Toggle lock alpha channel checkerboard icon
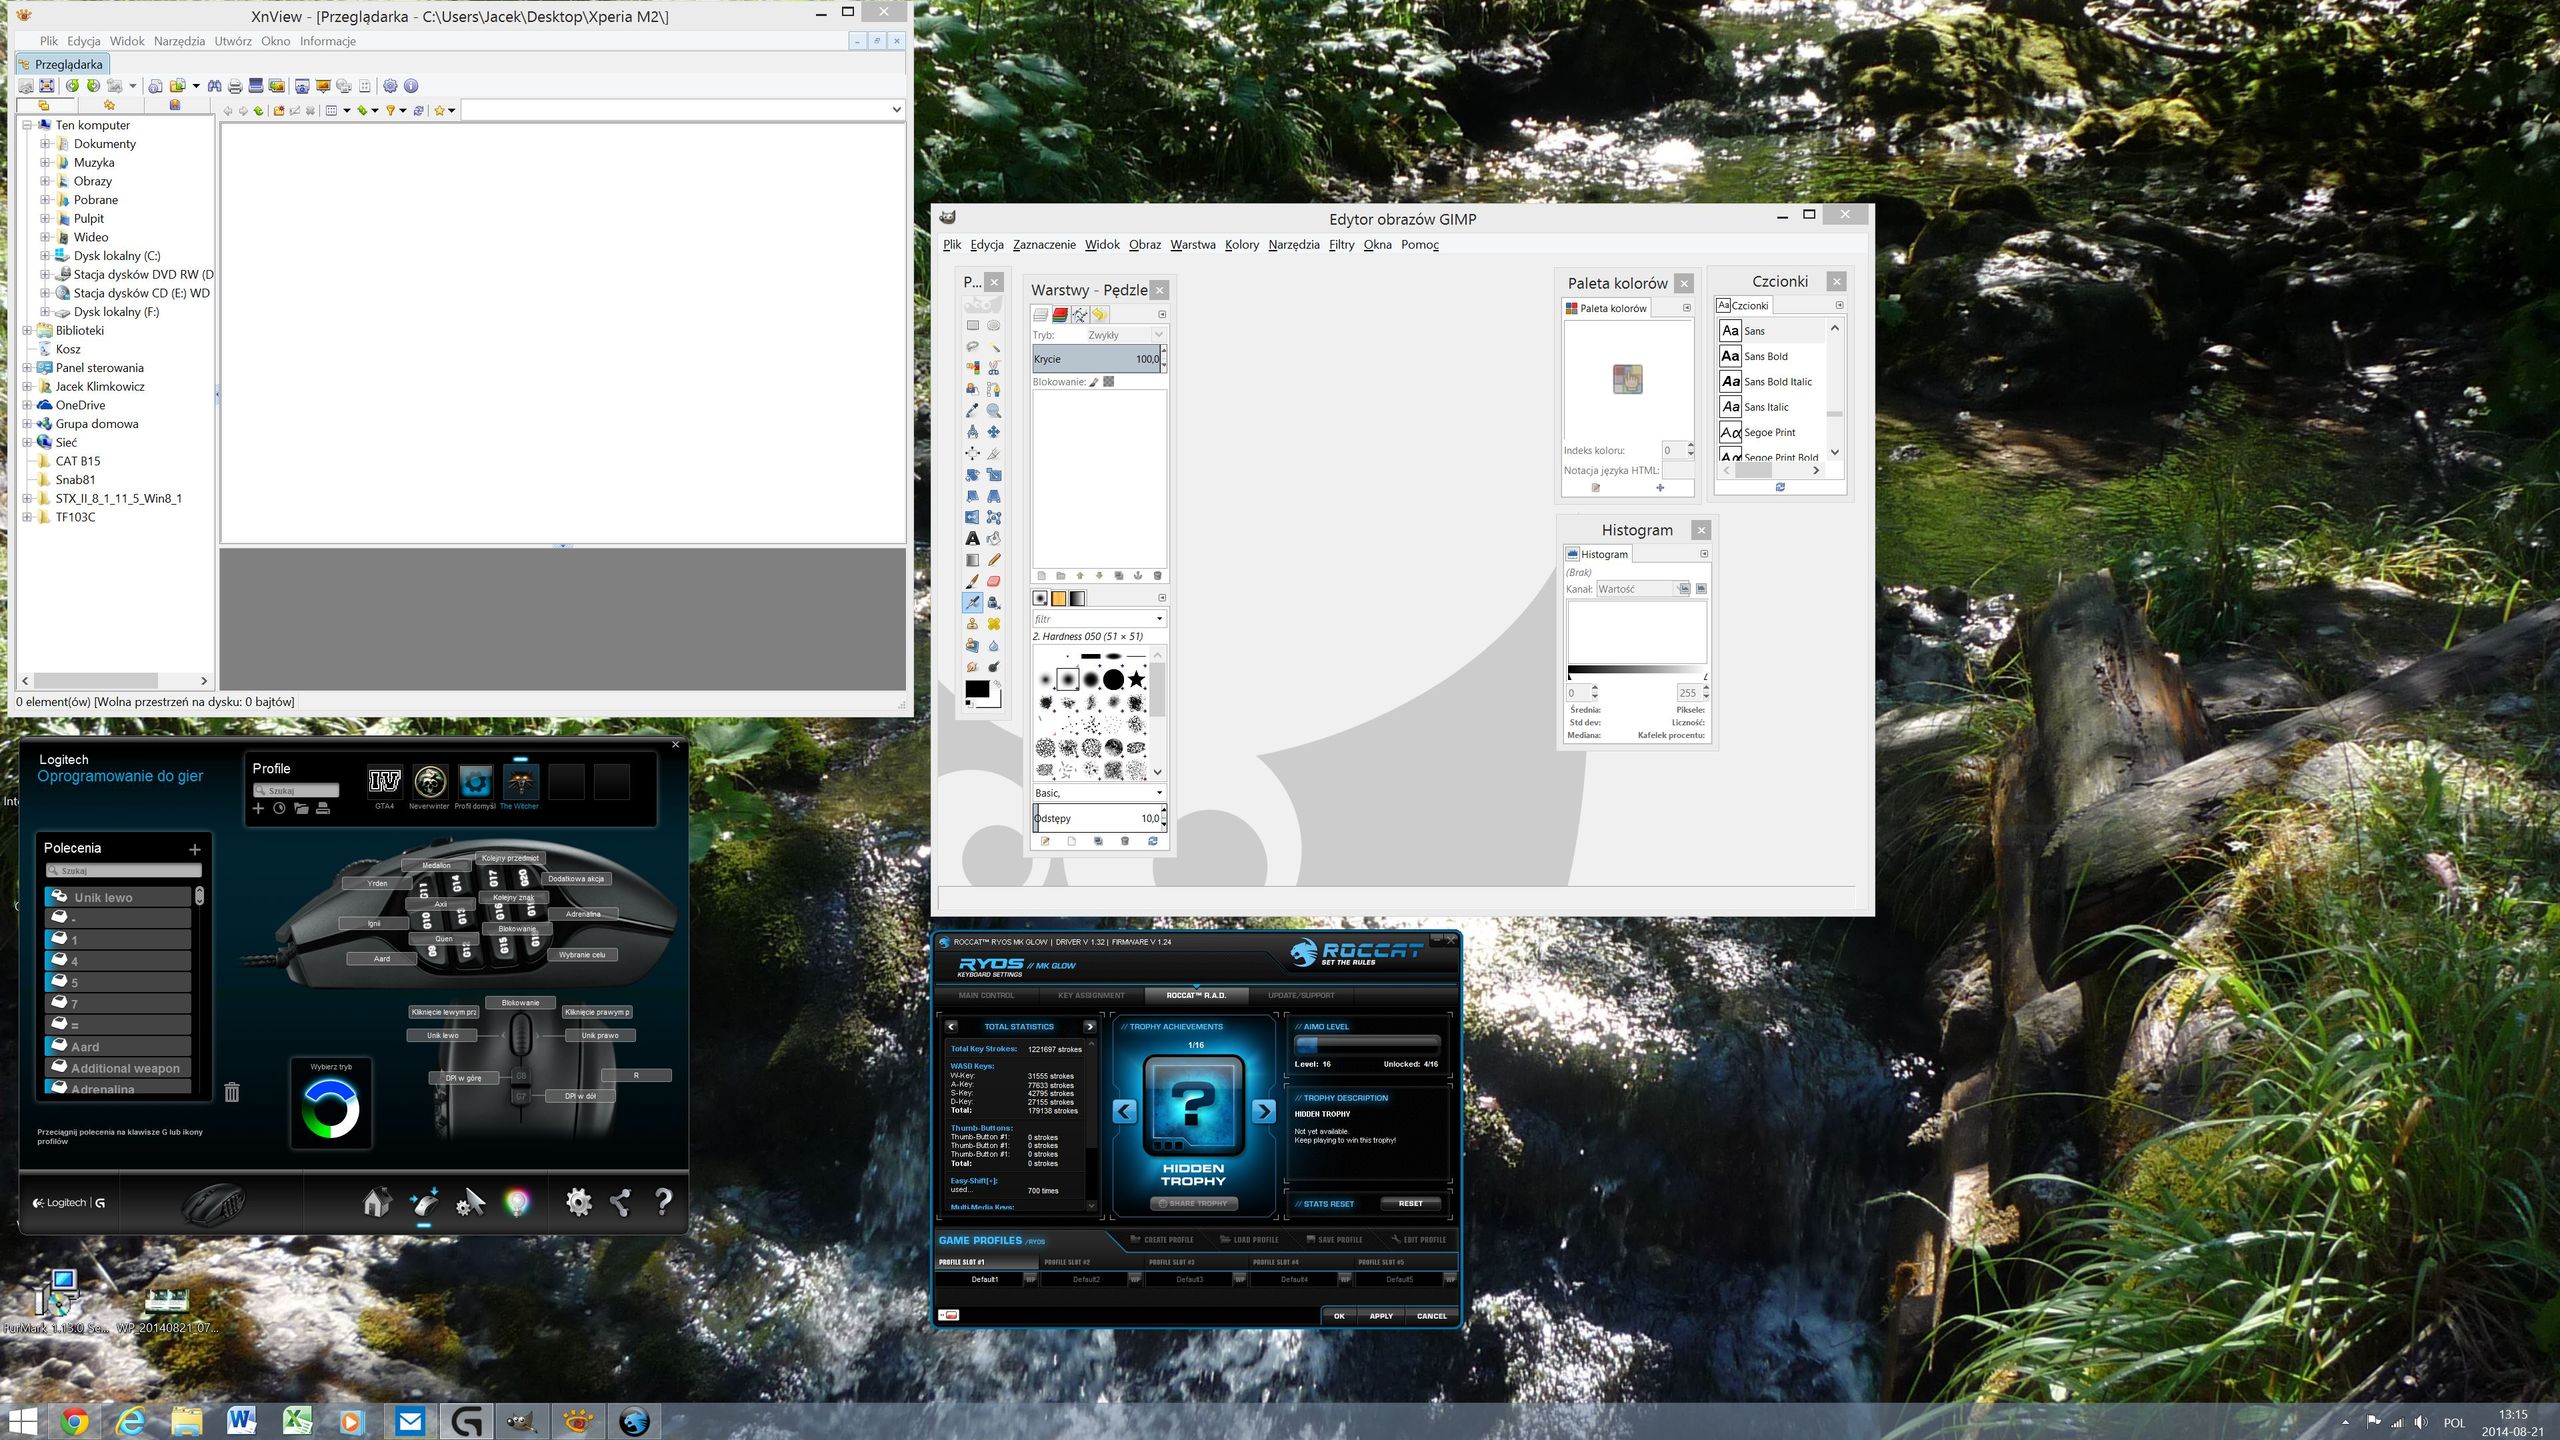This screenshot has height=1440, width=2560. 1109,382
